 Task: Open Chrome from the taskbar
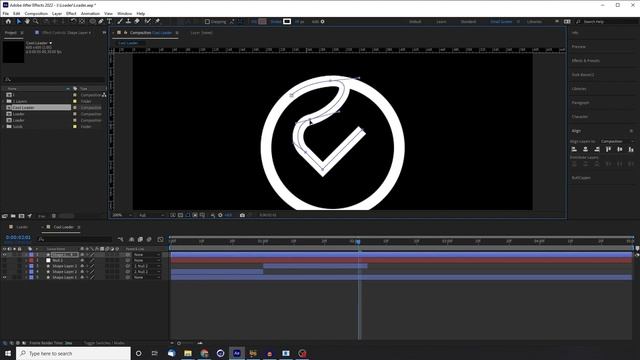(204, 353)
